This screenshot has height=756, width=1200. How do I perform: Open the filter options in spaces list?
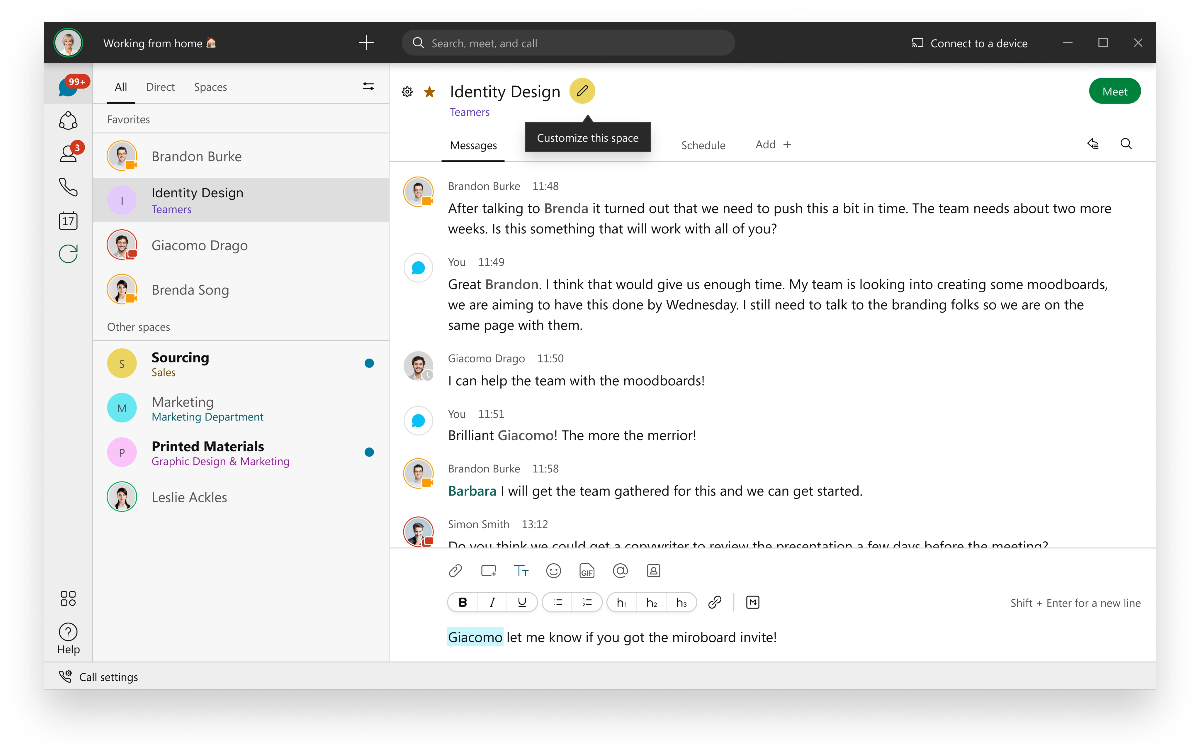click(x=368, y=87)
